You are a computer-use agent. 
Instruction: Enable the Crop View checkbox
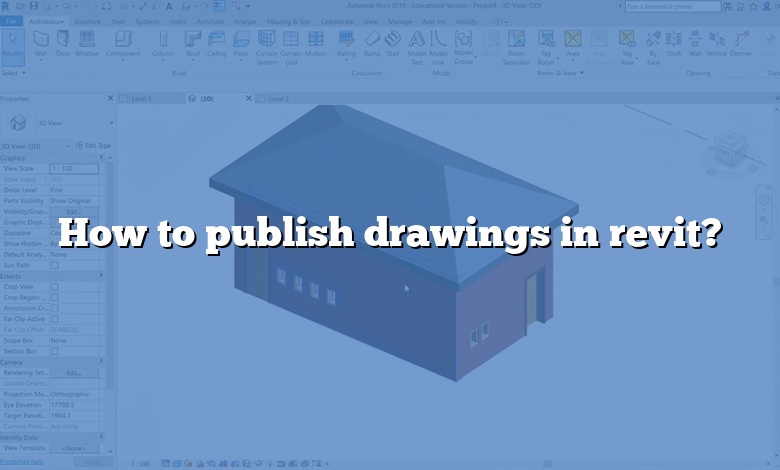point(55,286)
